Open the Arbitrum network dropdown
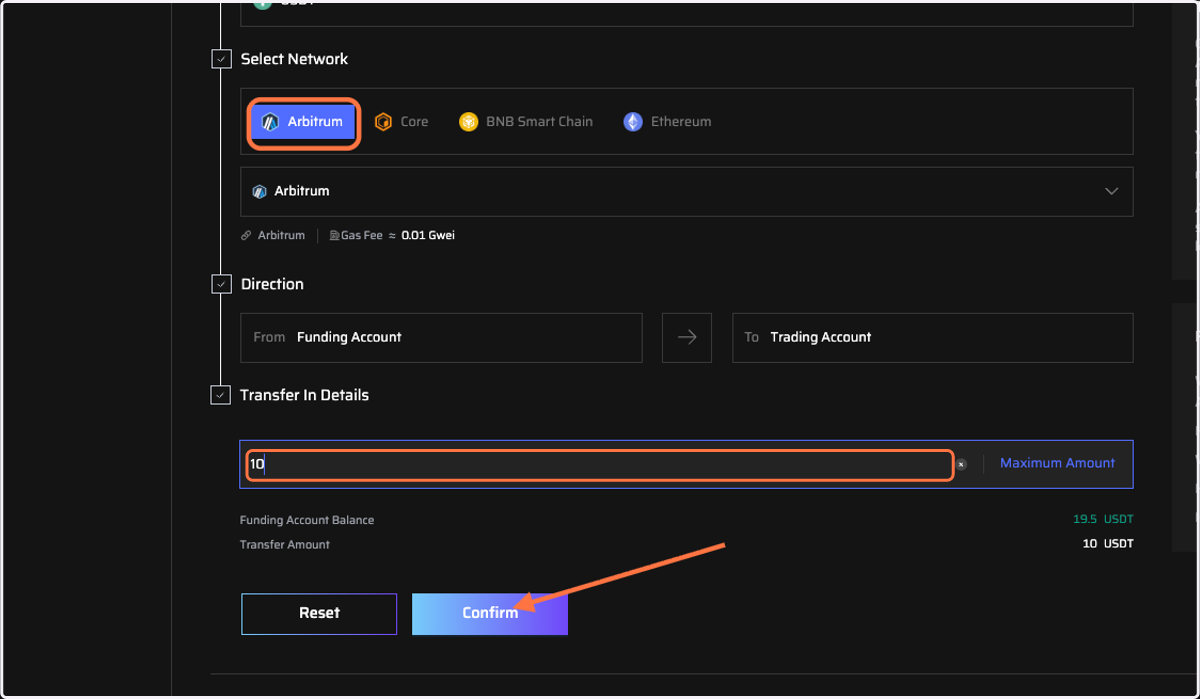This screenshot has height=699, width=1200. pyautogui.click(x=686, y=191)
